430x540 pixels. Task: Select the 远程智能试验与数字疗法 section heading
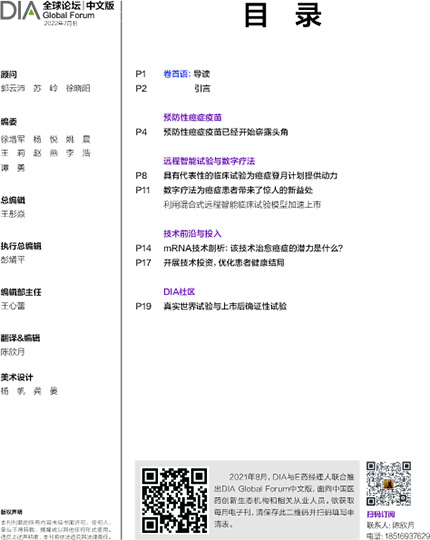click(209, 161)
